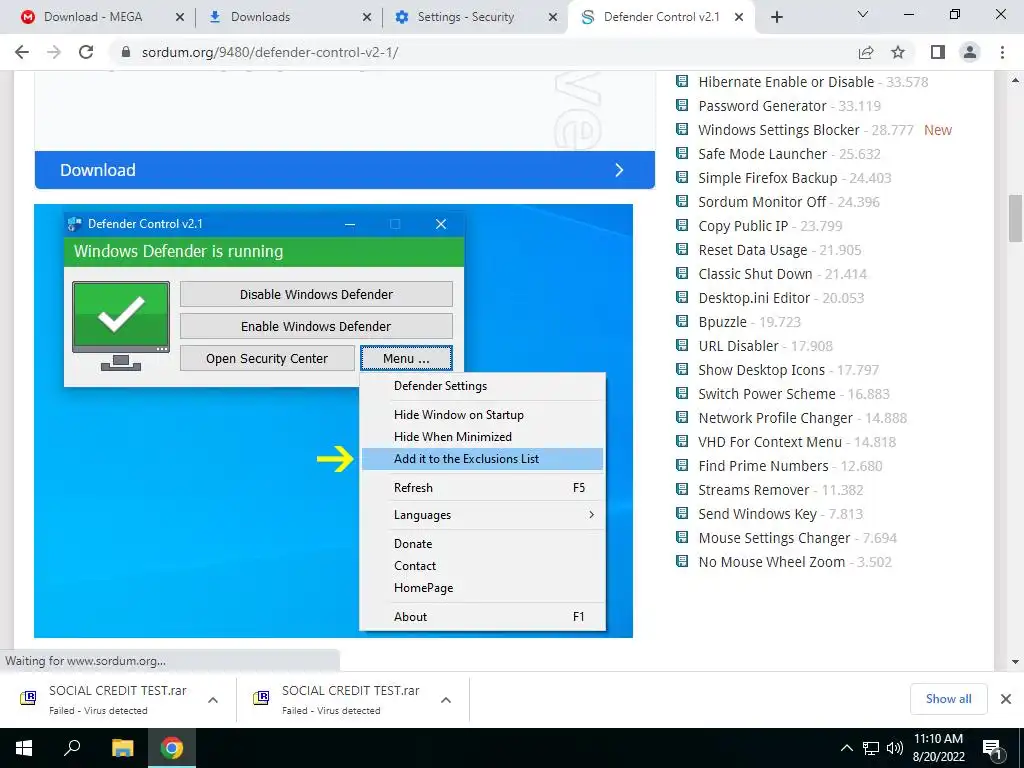Open the No Mouse Wheel Zoom link
Image resolution: width=1024 pixels, height=768 pixels.
771,562
